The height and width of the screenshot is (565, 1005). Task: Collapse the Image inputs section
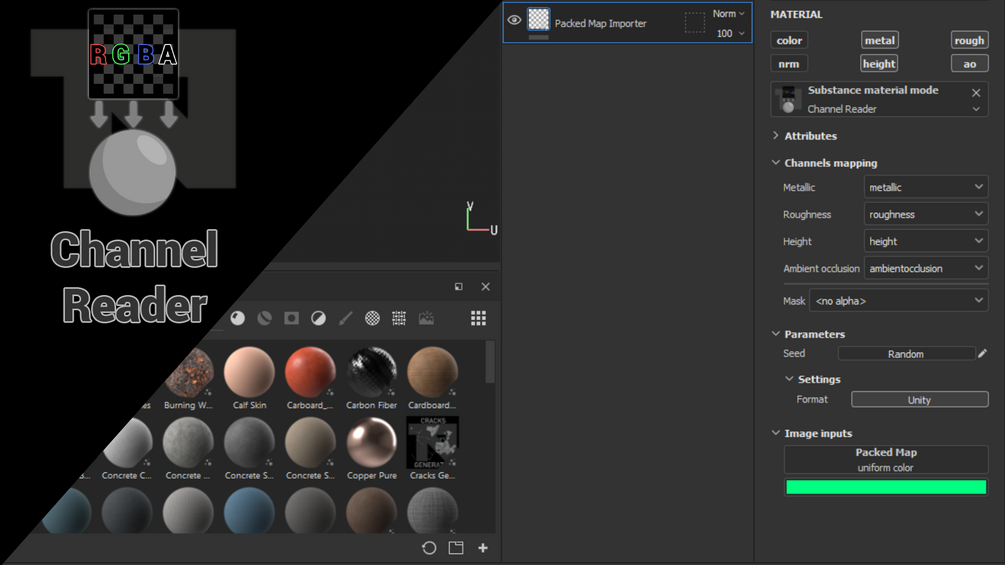pyautogui.click(x=776, y=433)
